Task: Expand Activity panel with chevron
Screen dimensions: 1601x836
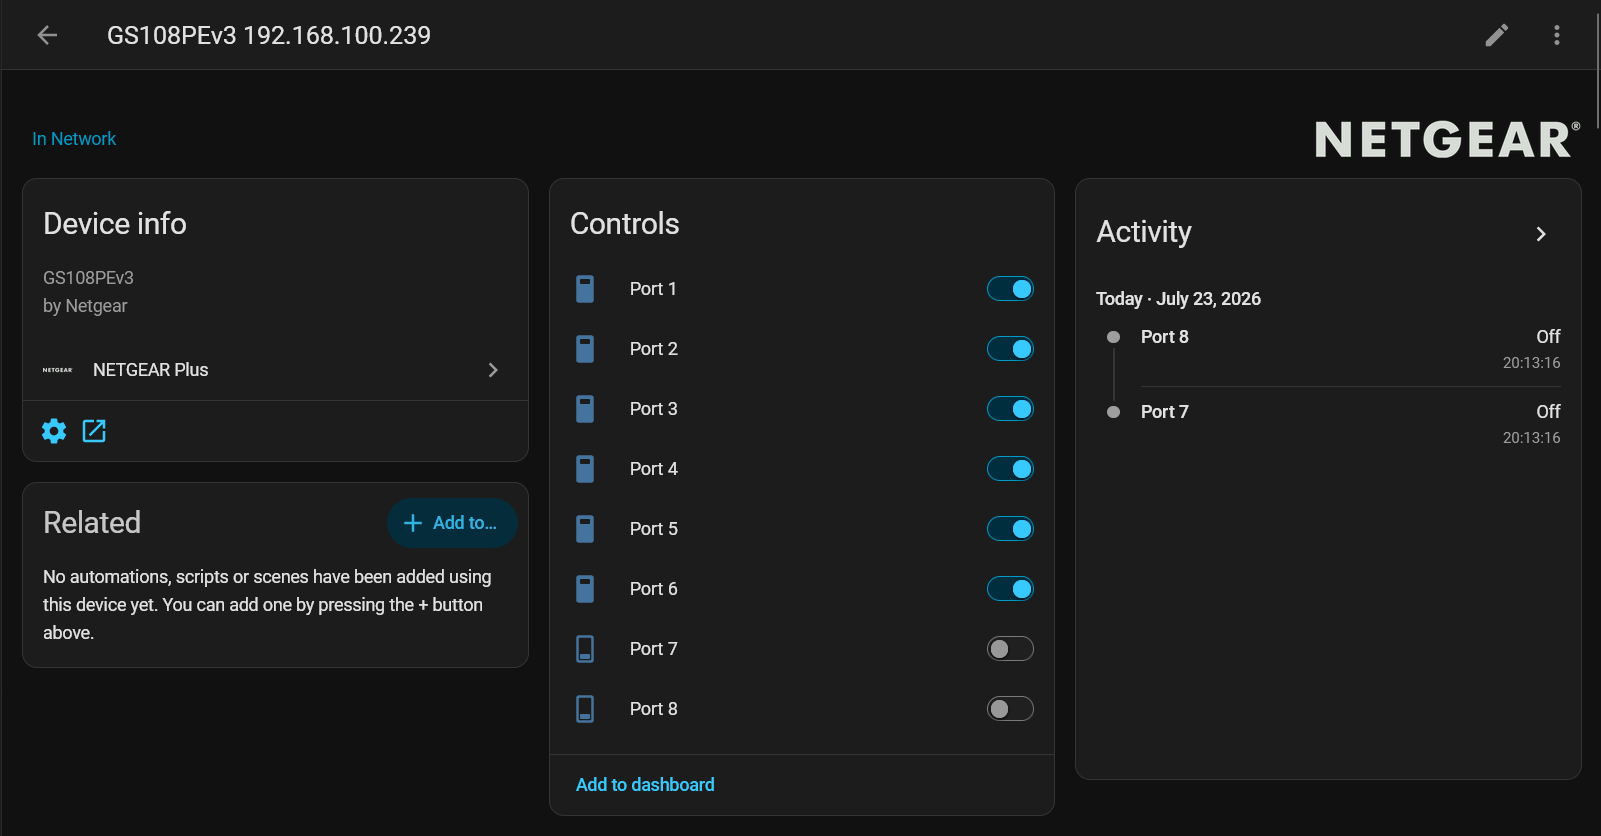Action: click(1541, 234)
